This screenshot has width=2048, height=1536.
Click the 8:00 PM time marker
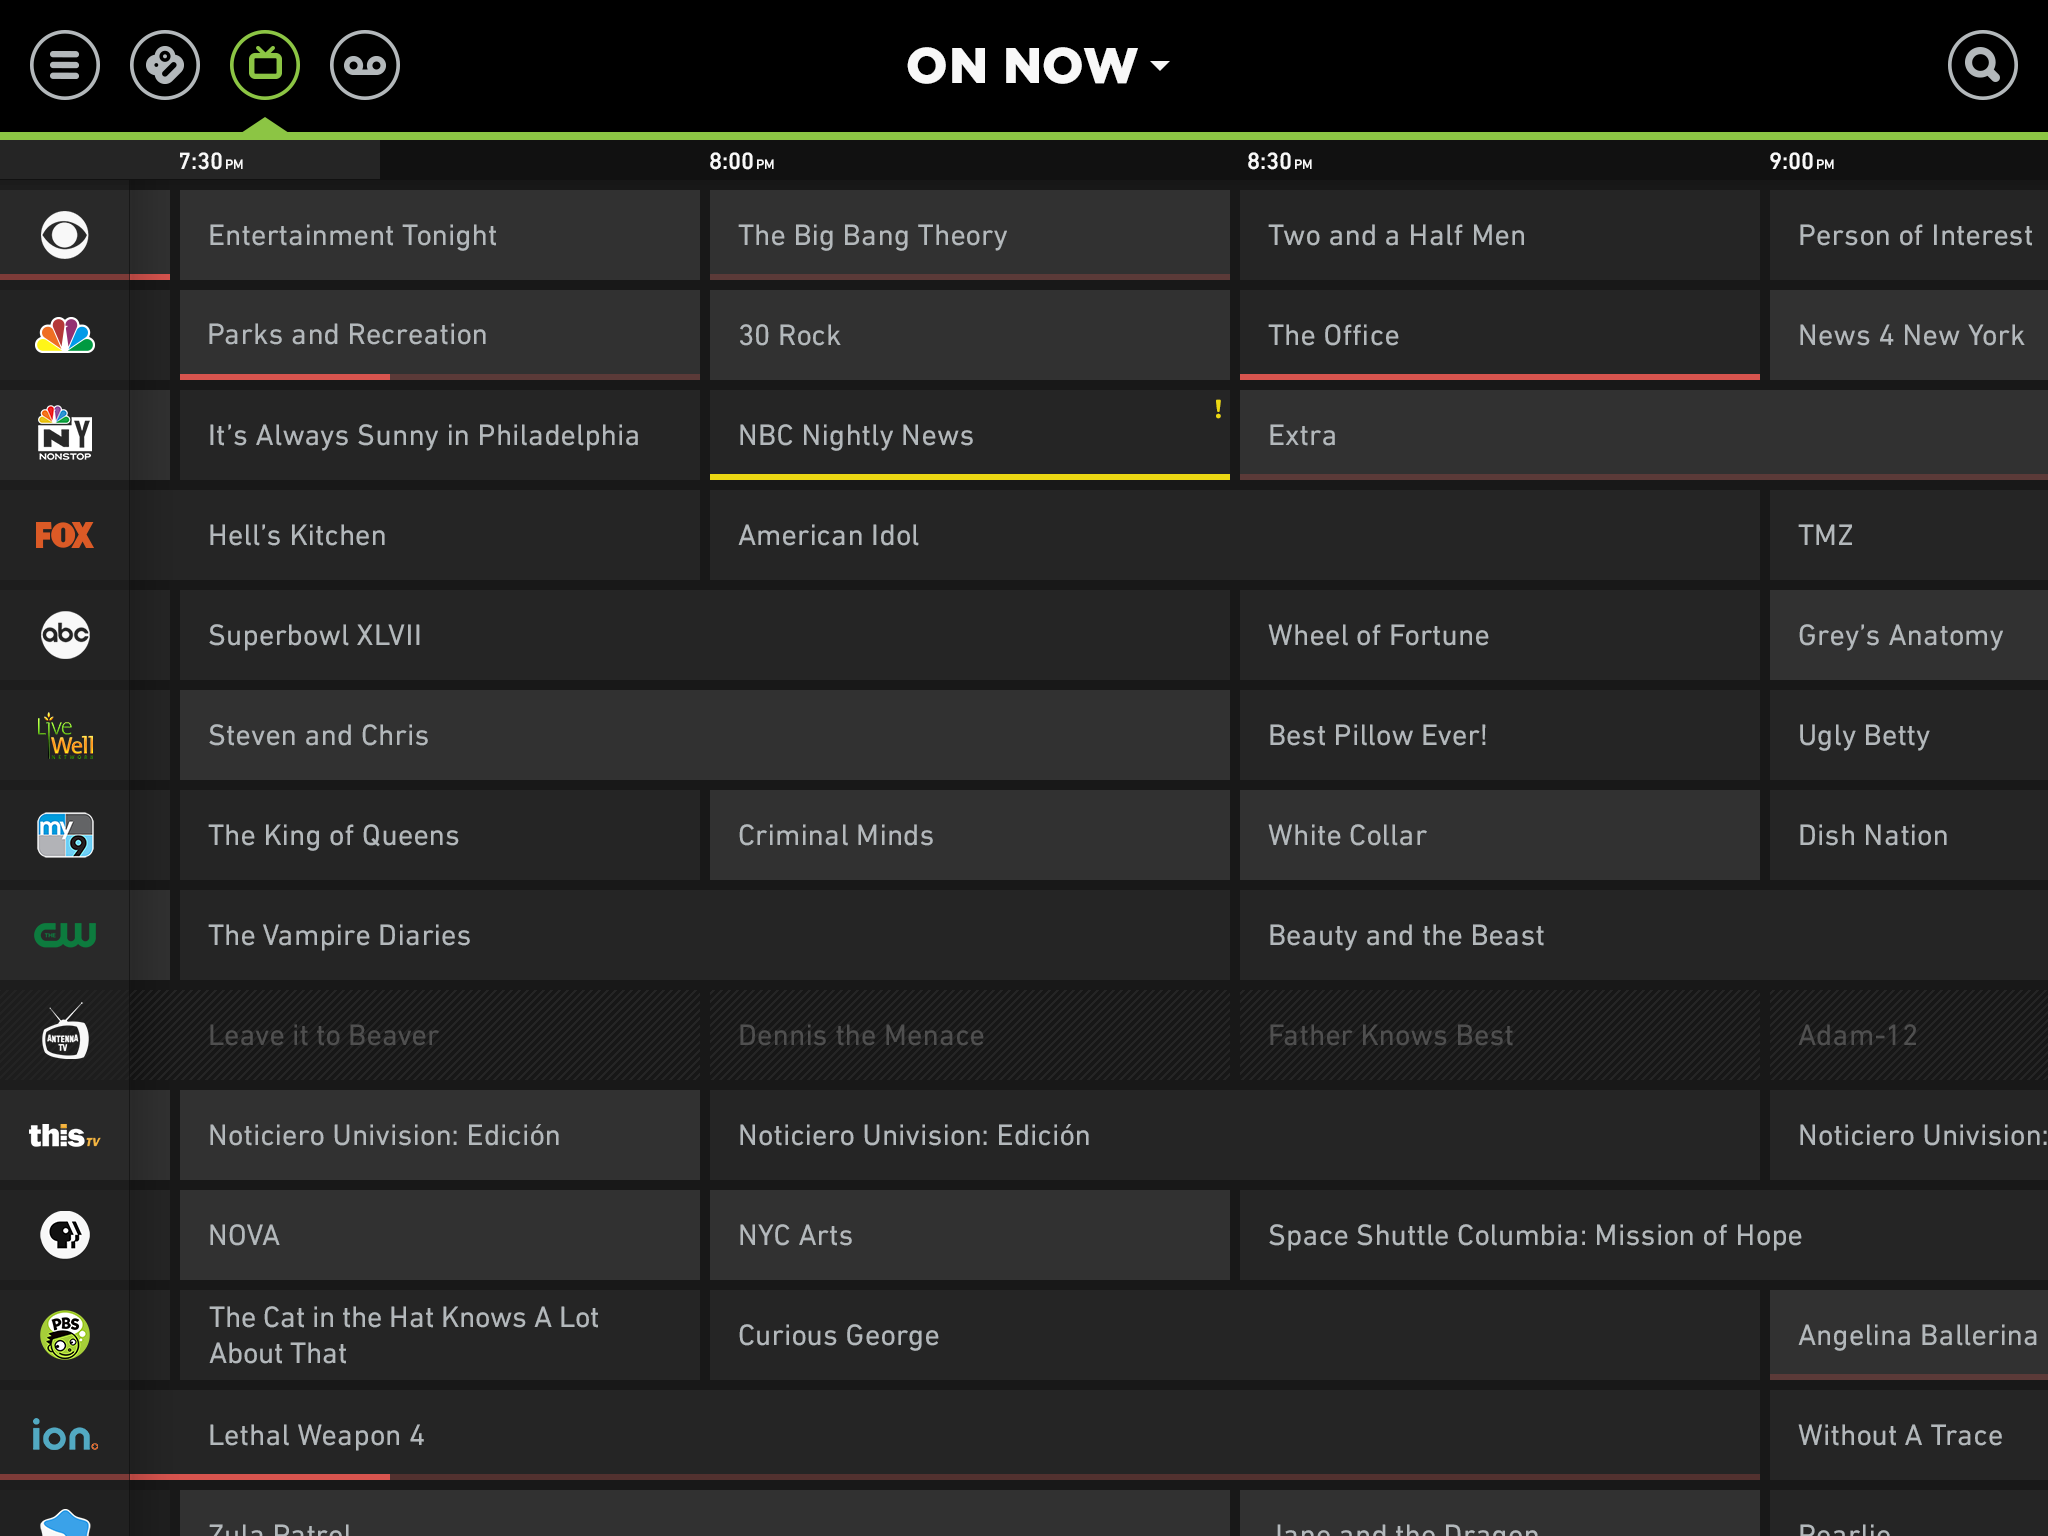click(741, 161)
